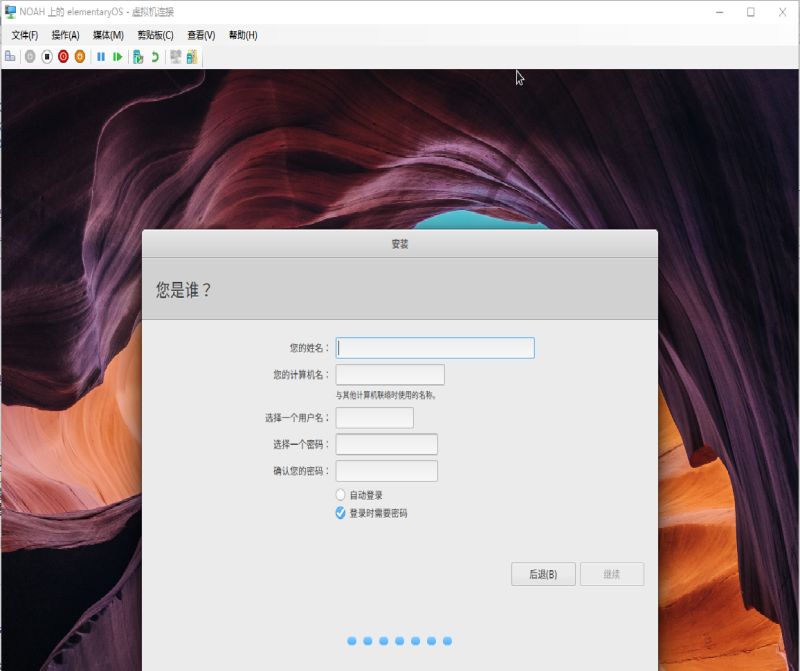Pause the virtual machine from the toolbar
The image size is (800, 671).
(100, 57)
